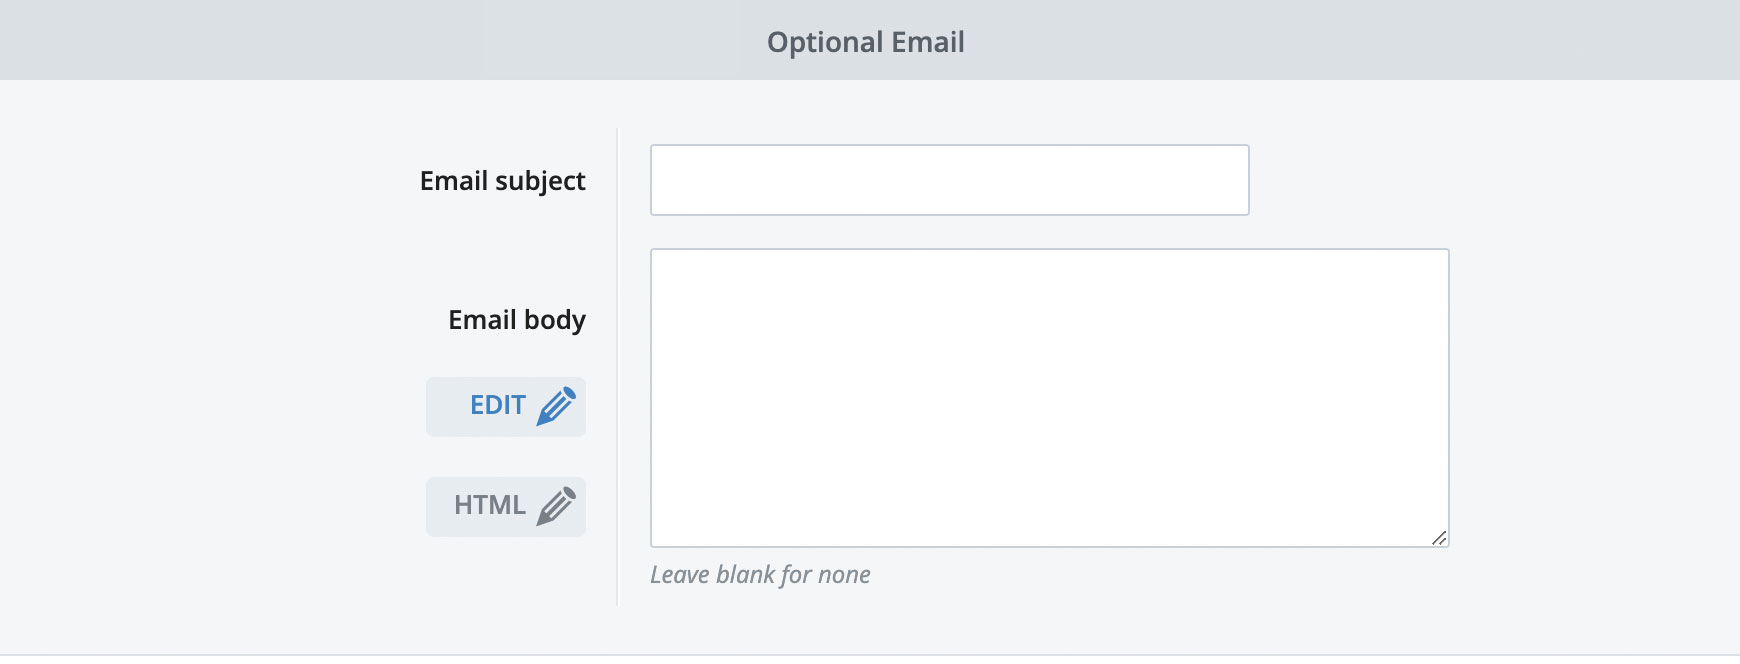Screen dimensions: 1740x664
Task: Click the Leave blank for none hint text
Action: pos(761,575)
